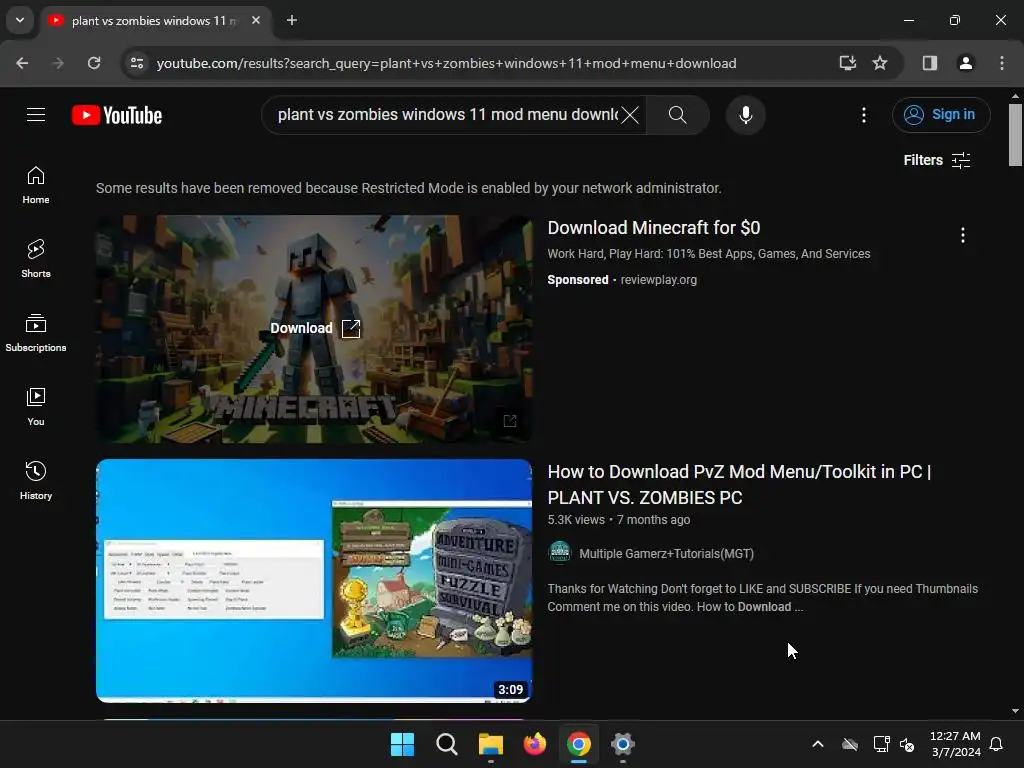
Task: Click the Restricted Mode notice text
Action: click(409, 188)
